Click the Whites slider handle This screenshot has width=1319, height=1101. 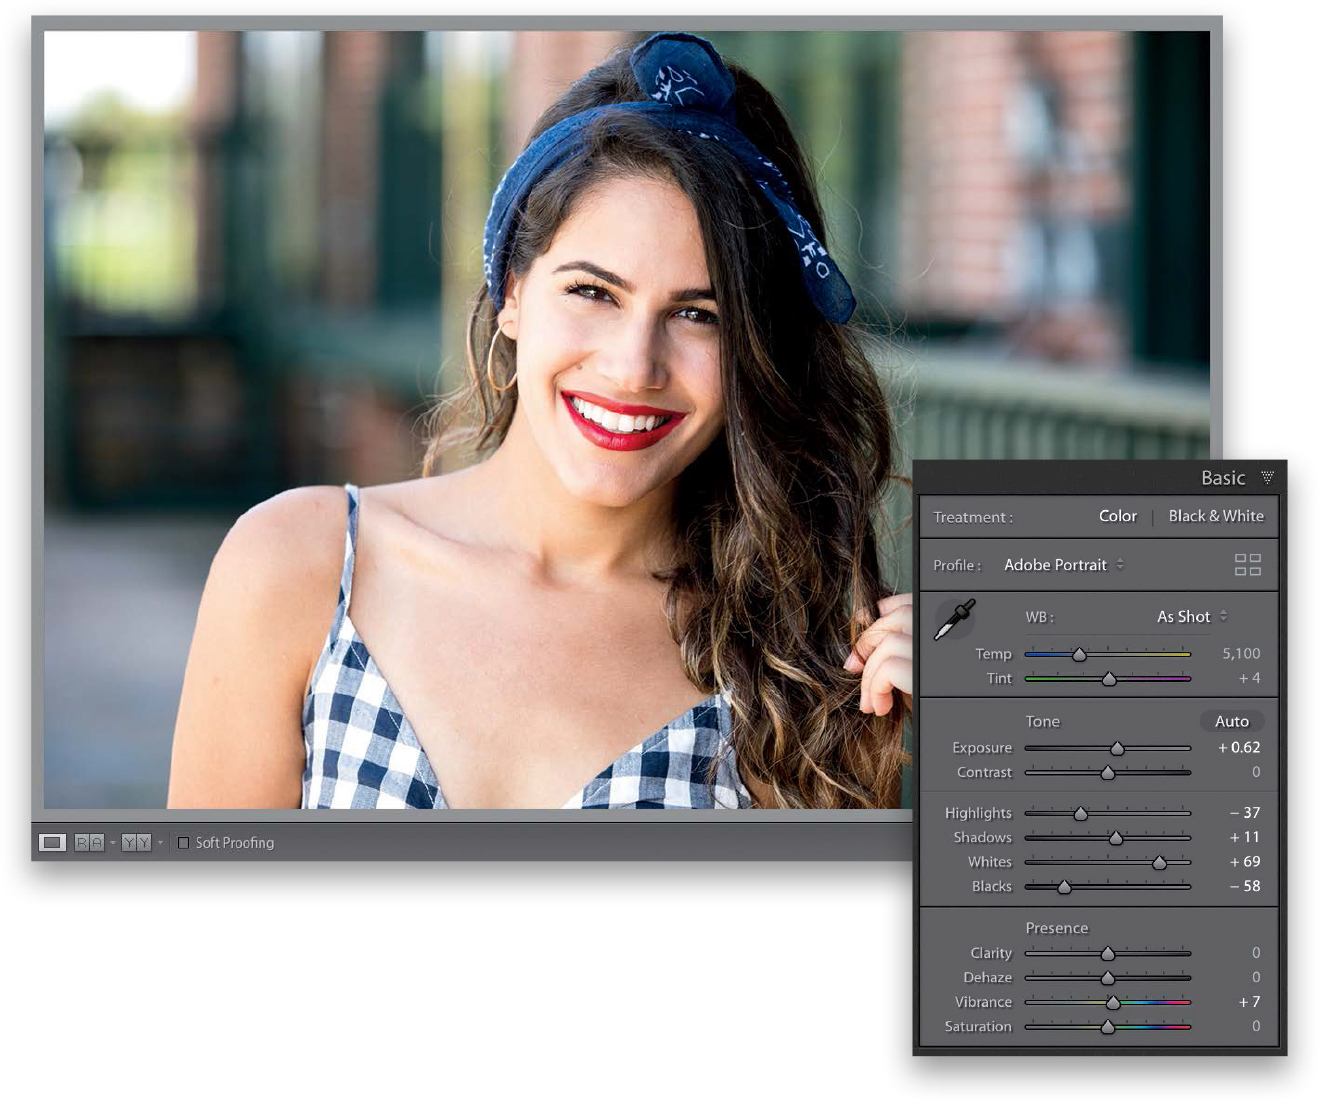(1160, 863)
